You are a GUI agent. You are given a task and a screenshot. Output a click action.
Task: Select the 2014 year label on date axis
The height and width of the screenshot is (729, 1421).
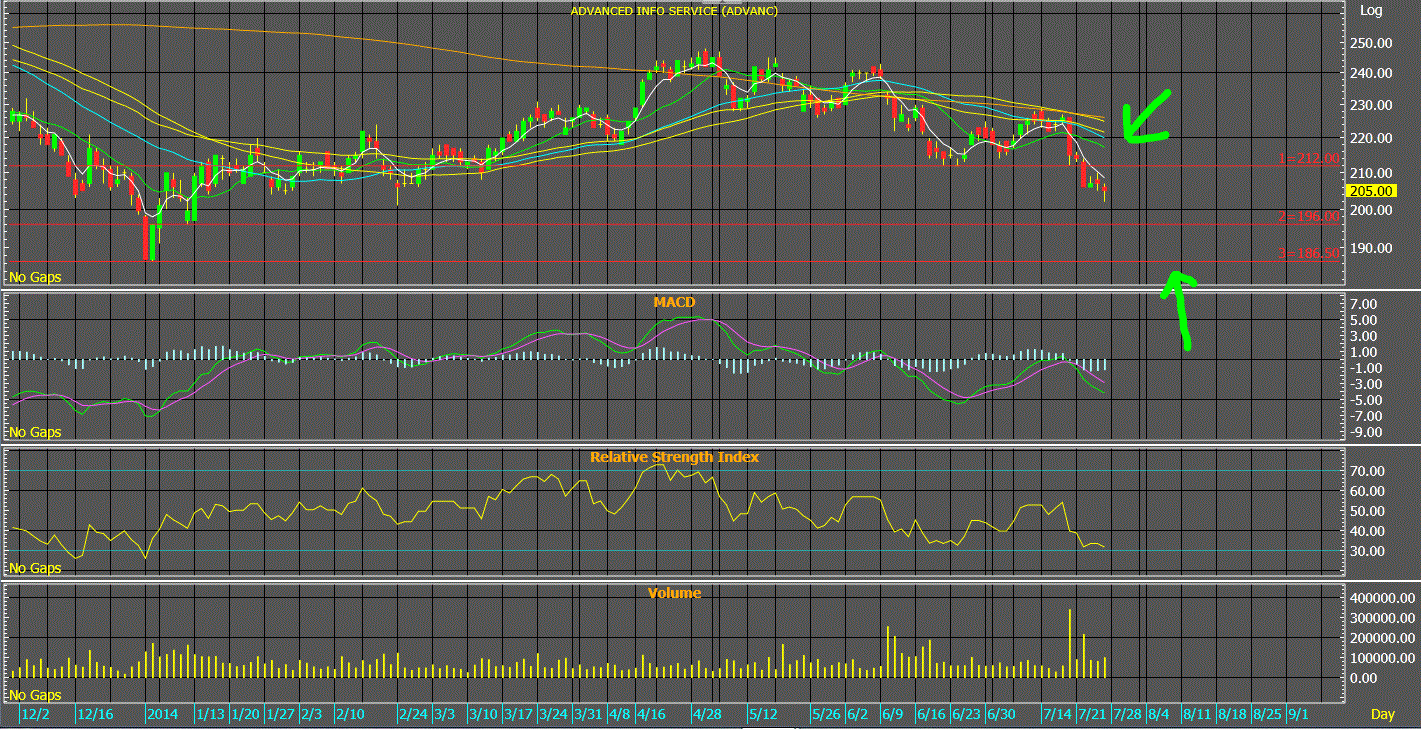(x=162, y=715)
